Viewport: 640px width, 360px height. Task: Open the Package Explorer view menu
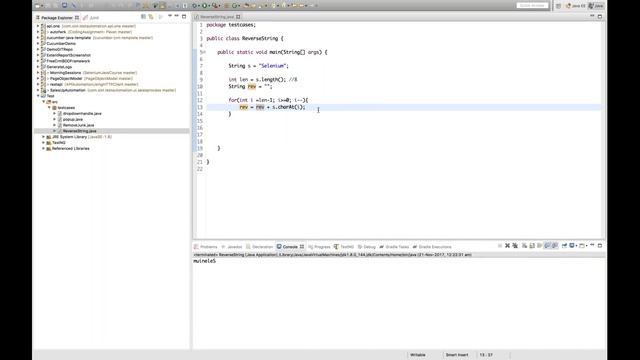pos(170,16)
